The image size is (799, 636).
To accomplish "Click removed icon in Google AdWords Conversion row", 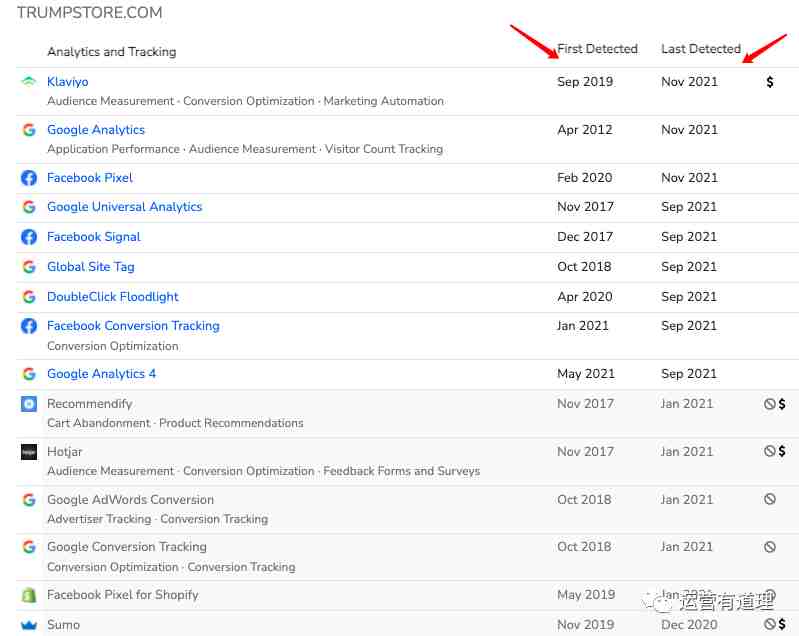I will click(769, 499).
